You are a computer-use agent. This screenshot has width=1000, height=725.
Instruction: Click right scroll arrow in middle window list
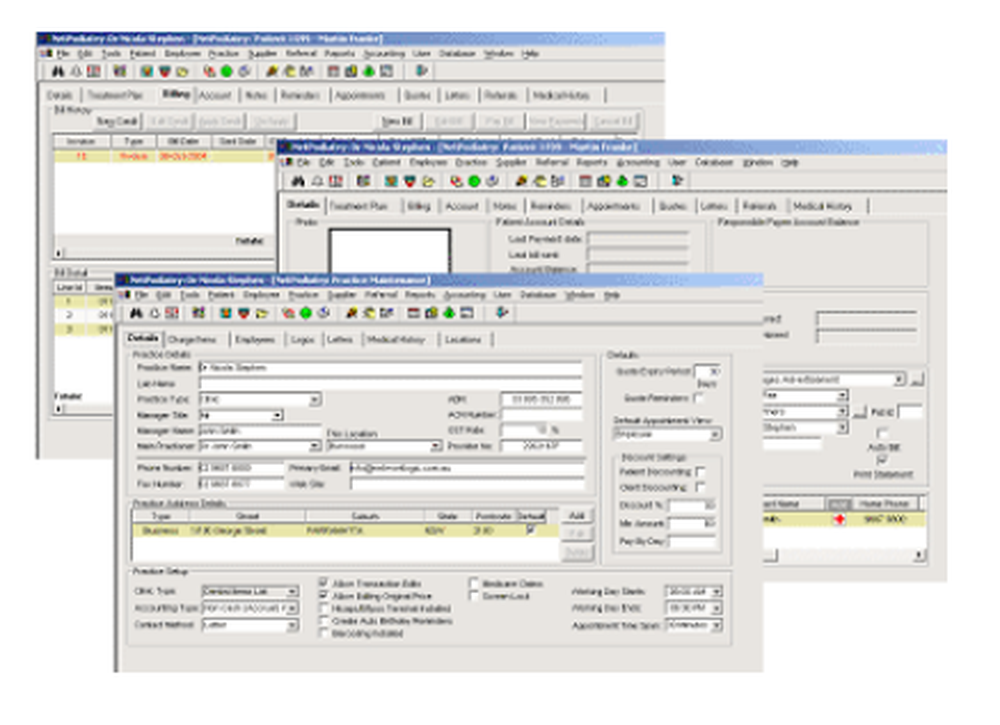coord(918,555)
